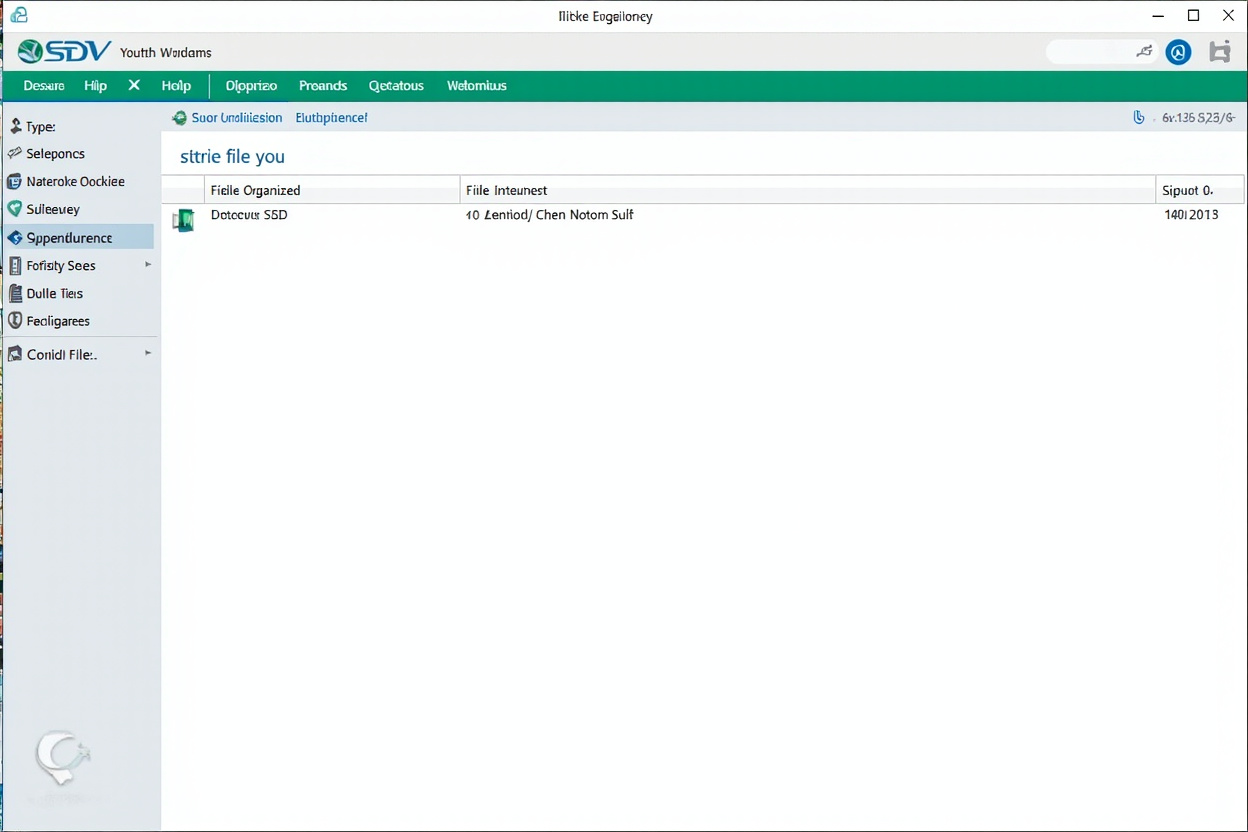Select Seleponcs in the sidebar

[56, 154]
